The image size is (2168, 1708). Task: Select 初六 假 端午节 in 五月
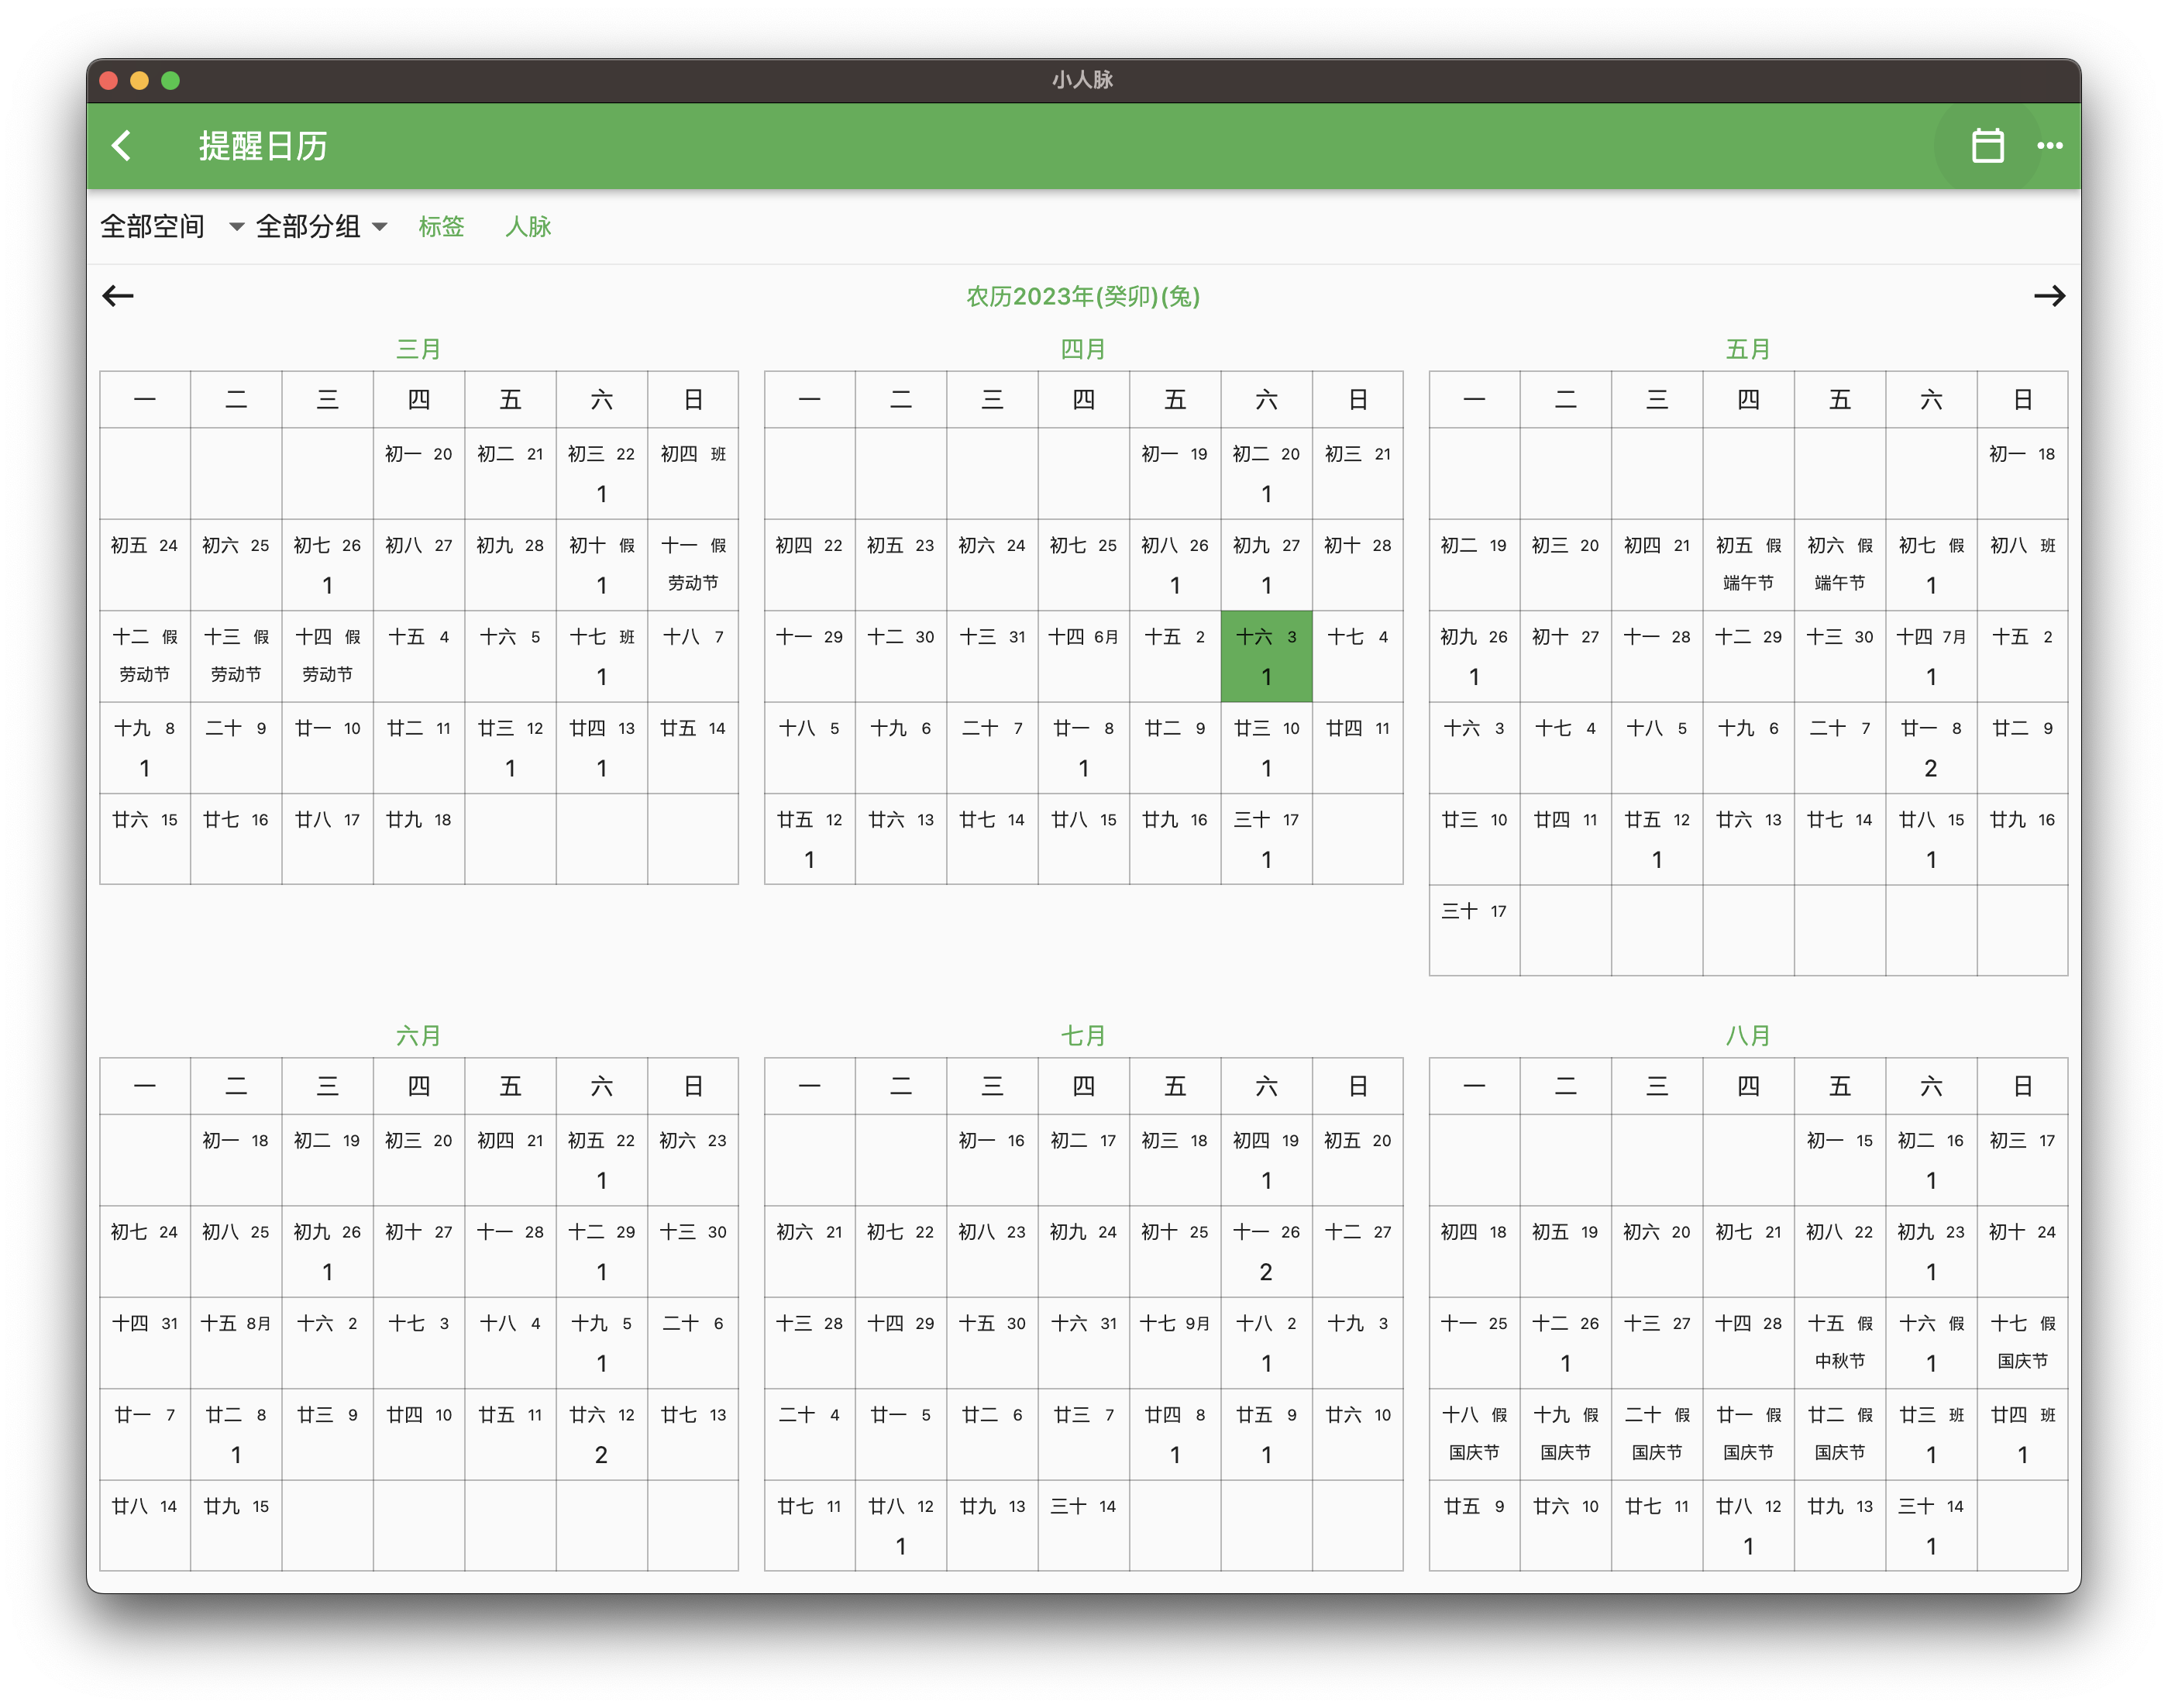click(1840, 565)
